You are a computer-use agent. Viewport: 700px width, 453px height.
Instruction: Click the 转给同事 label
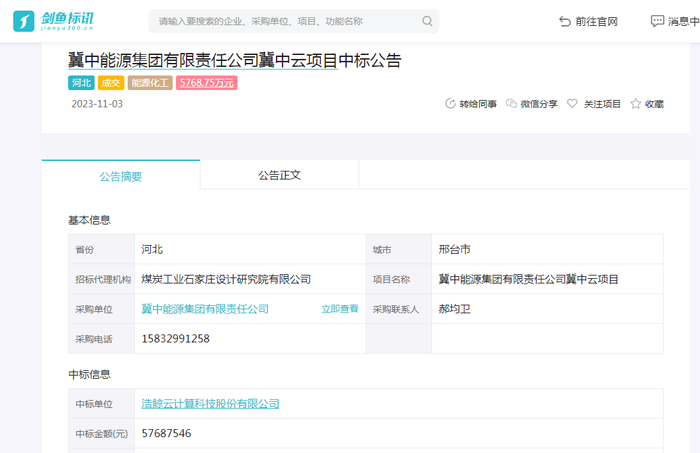click(x=478, y=104)
